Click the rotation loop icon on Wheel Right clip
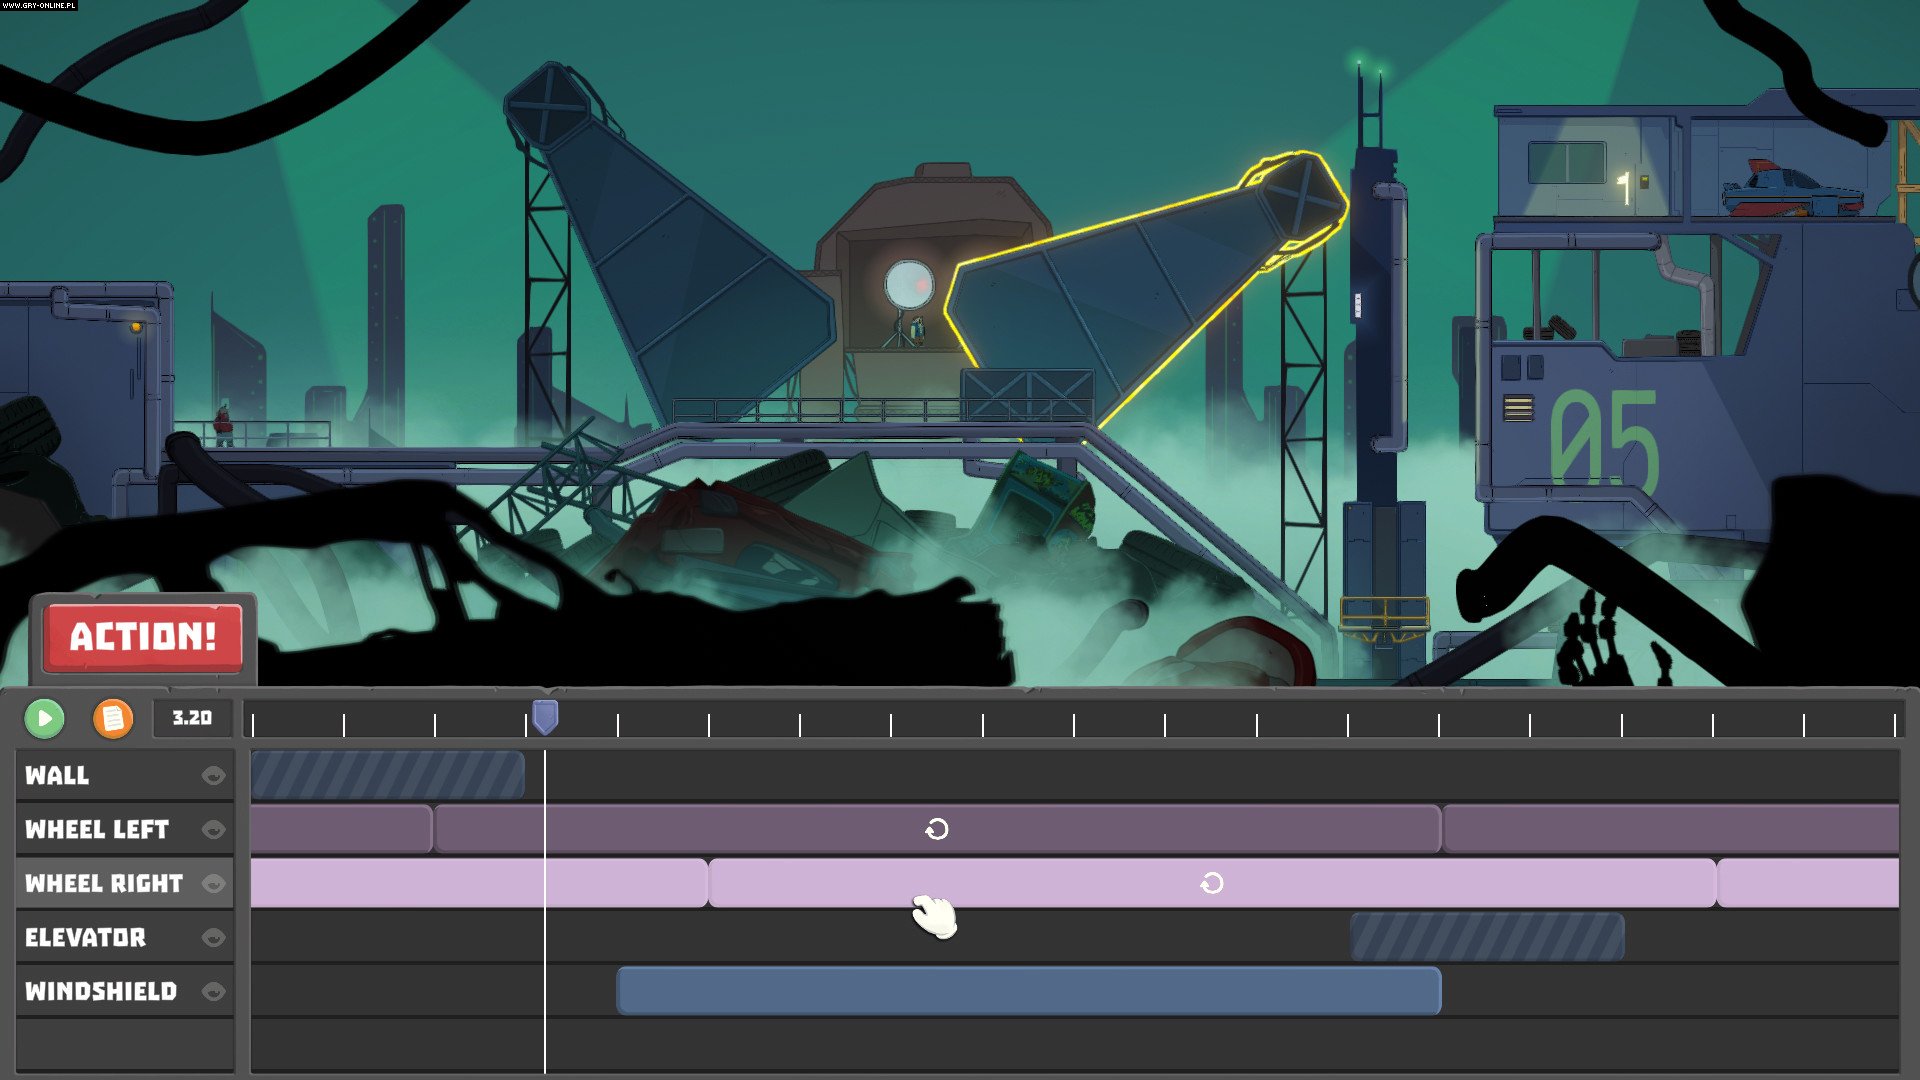 tap(1214, 883)
